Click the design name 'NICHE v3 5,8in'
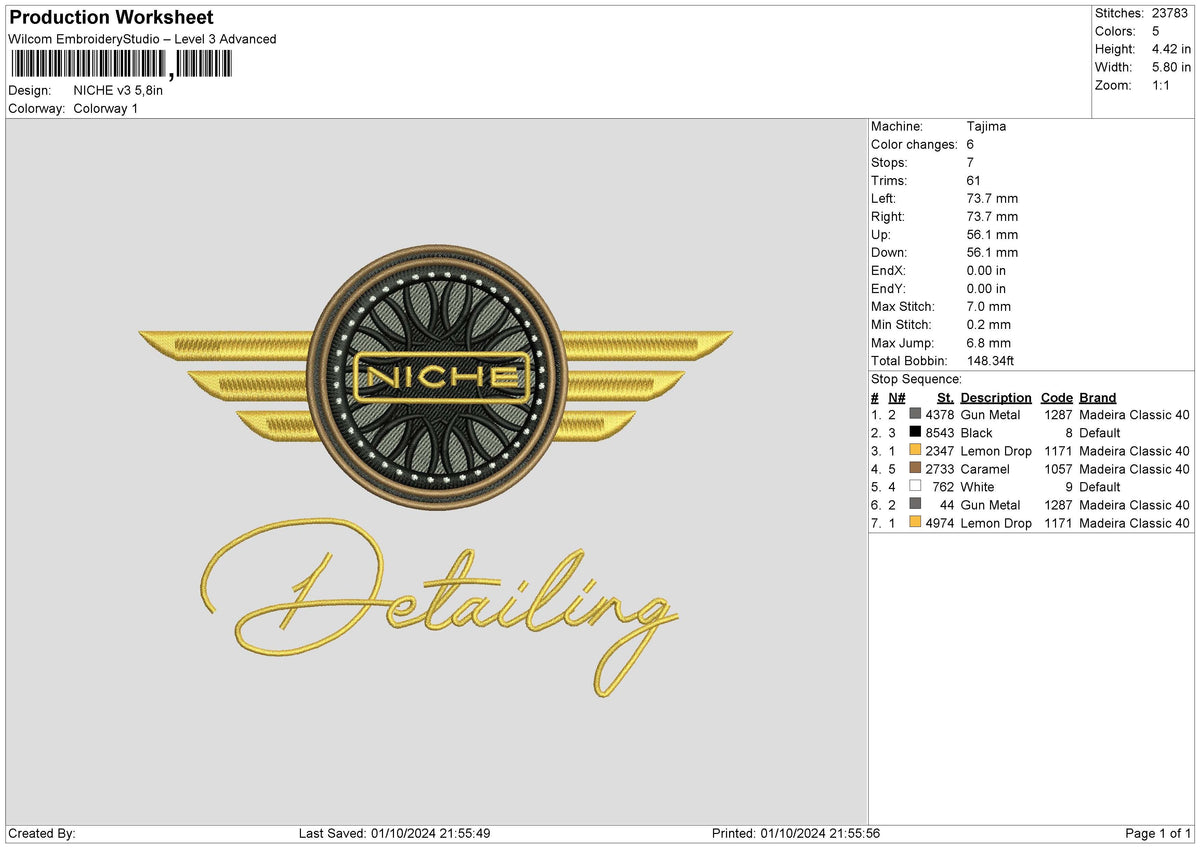1200x848 pixels. (118, 90)
